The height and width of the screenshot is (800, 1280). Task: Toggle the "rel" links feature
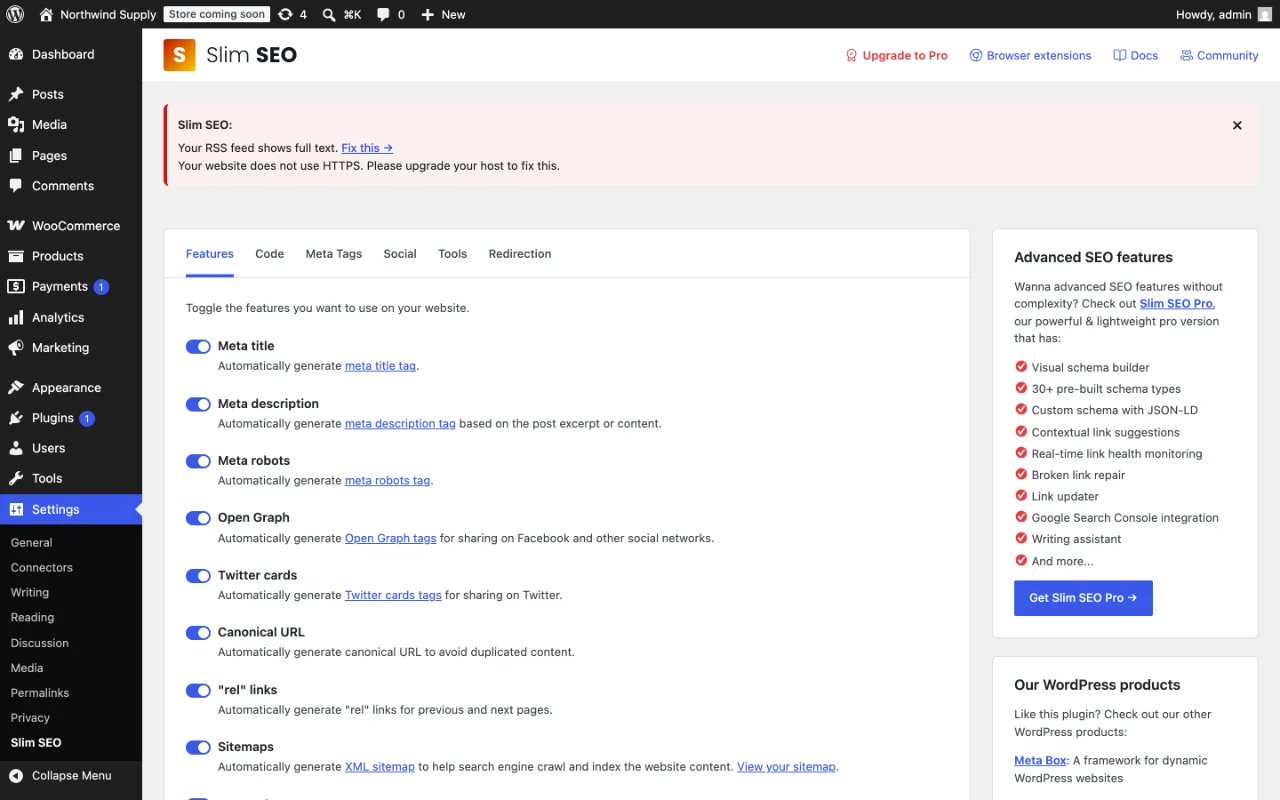point(198,690)
